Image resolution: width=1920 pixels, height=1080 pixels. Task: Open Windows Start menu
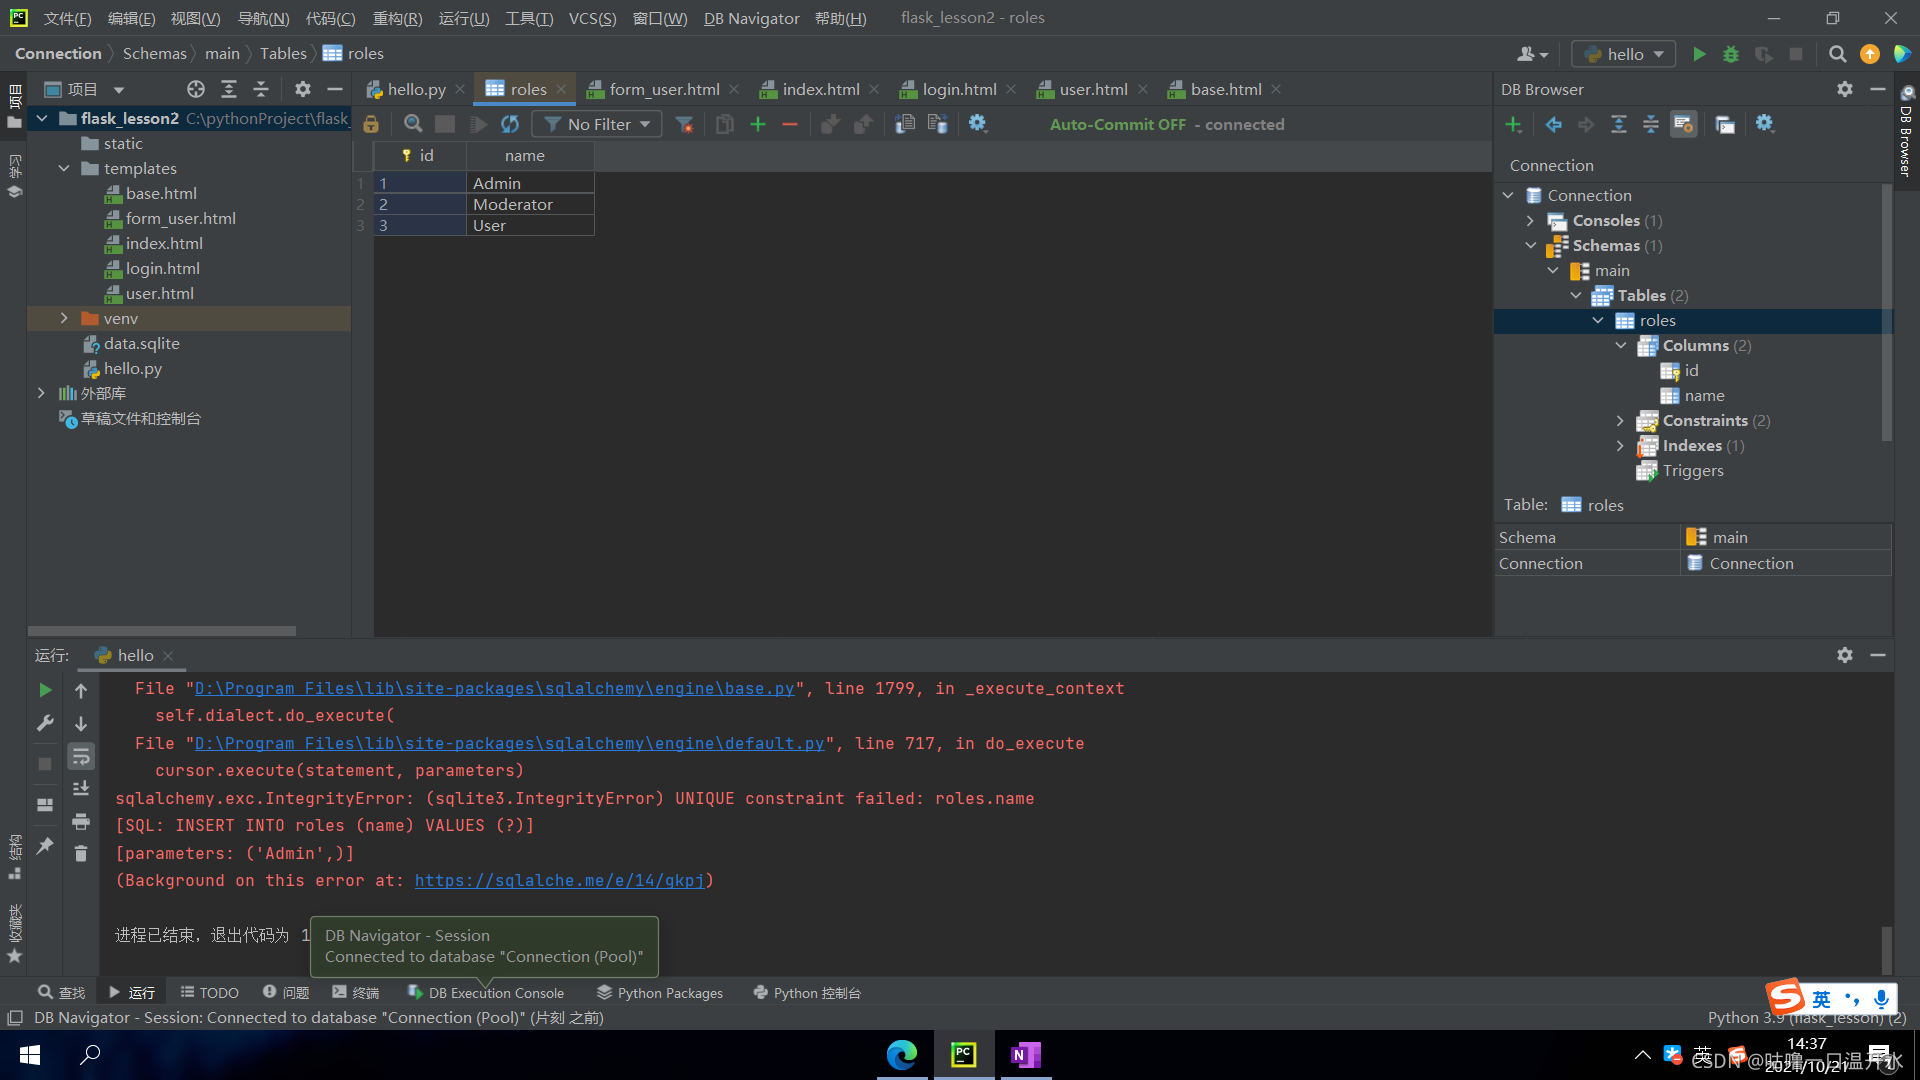tap(29, 1054)
